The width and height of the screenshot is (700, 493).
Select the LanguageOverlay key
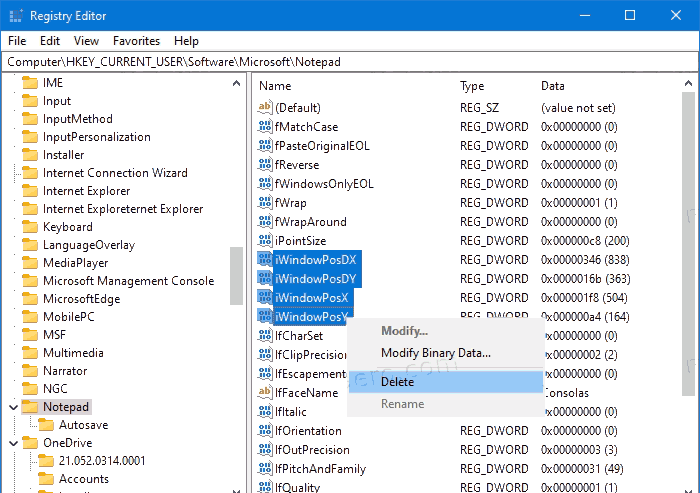[89, 245]
